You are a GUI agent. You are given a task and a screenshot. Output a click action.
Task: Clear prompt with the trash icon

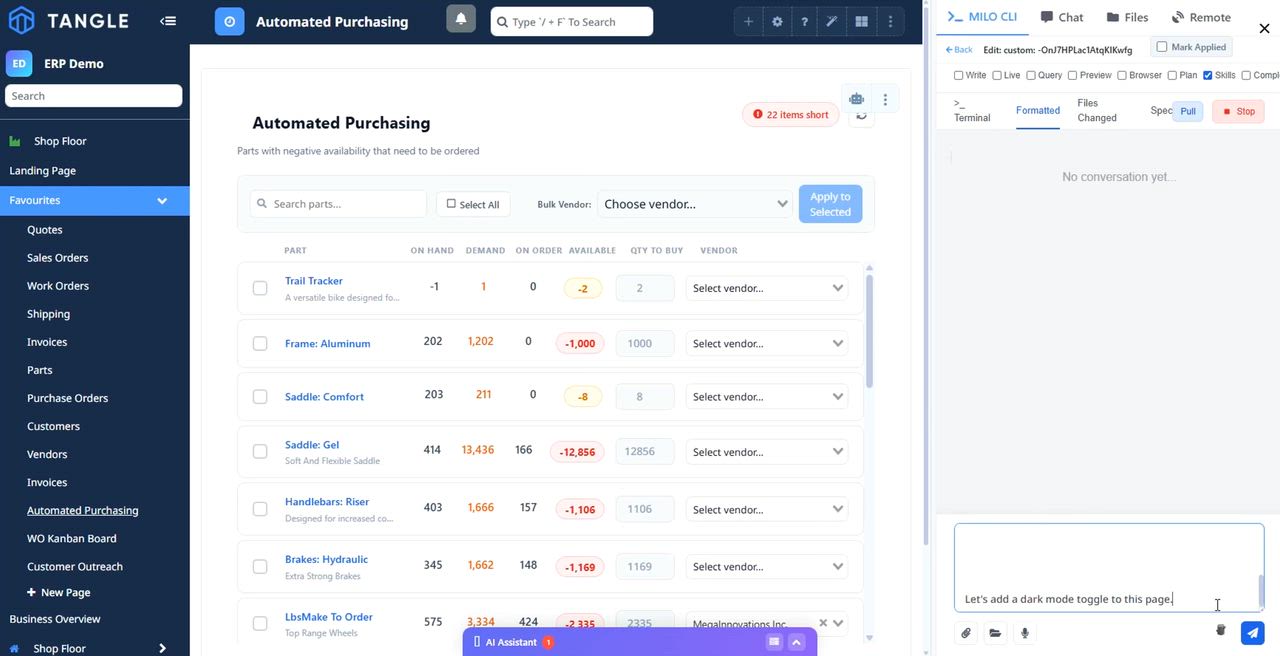[1220, 631]
